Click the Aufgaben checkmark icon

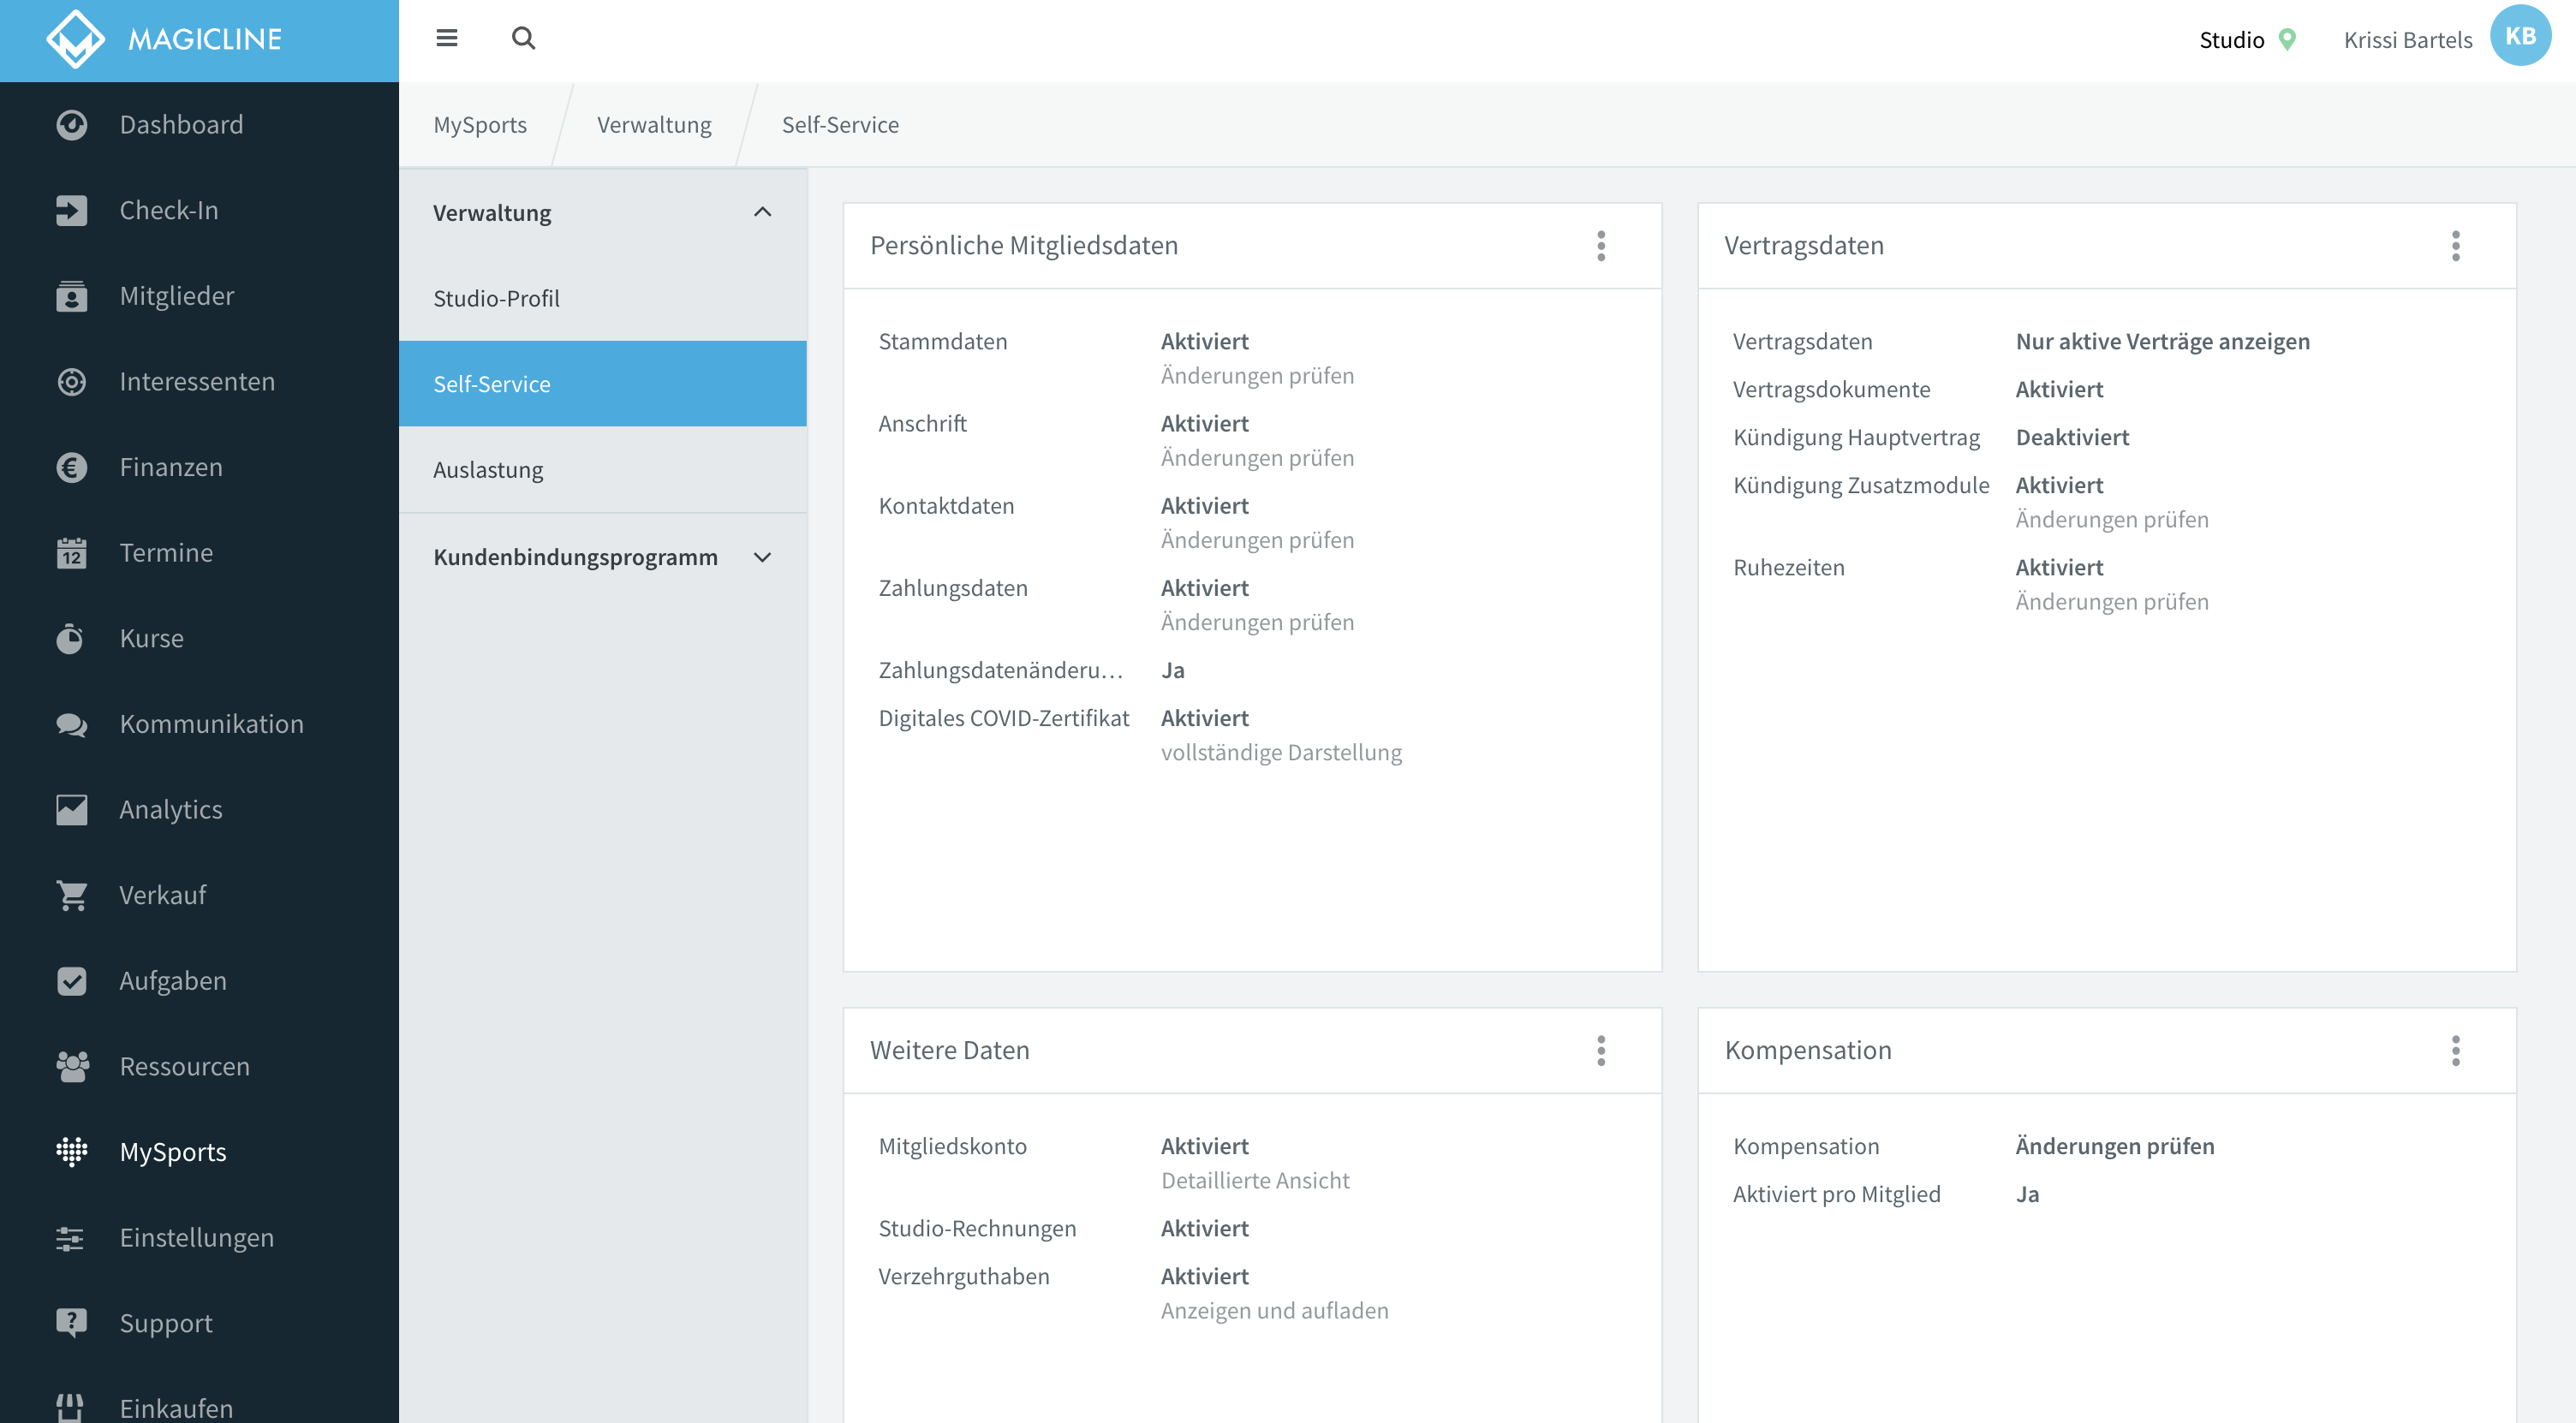[x=71, y=981]
